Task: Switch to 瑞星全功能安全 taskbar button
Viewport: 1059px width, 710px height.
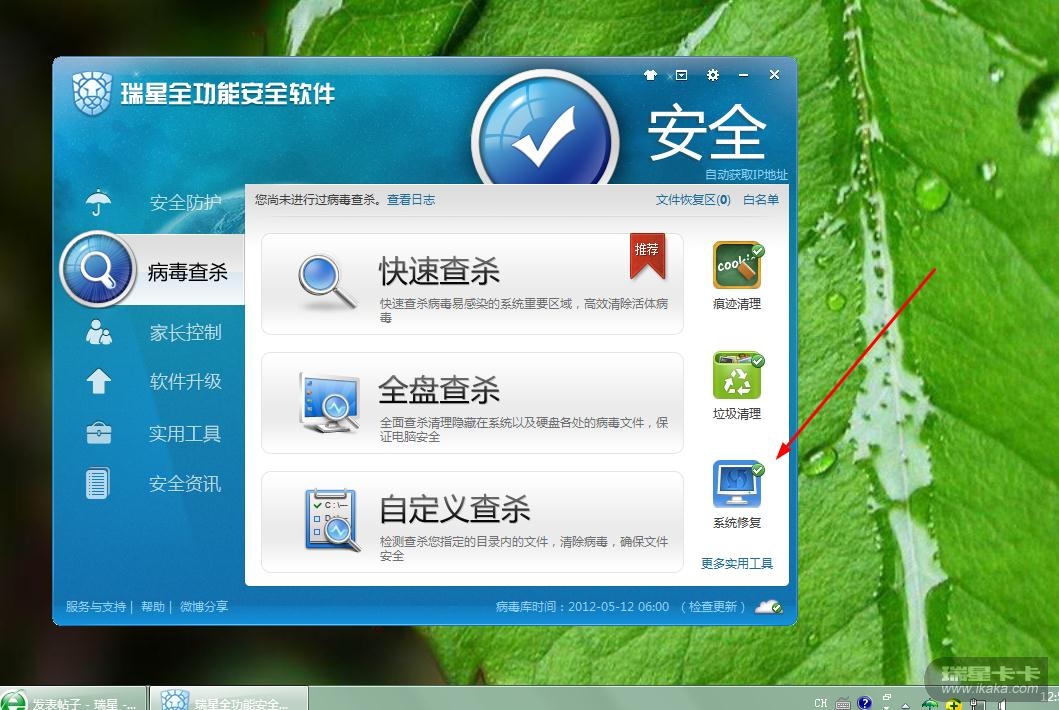Action: [x=228, y=699]
